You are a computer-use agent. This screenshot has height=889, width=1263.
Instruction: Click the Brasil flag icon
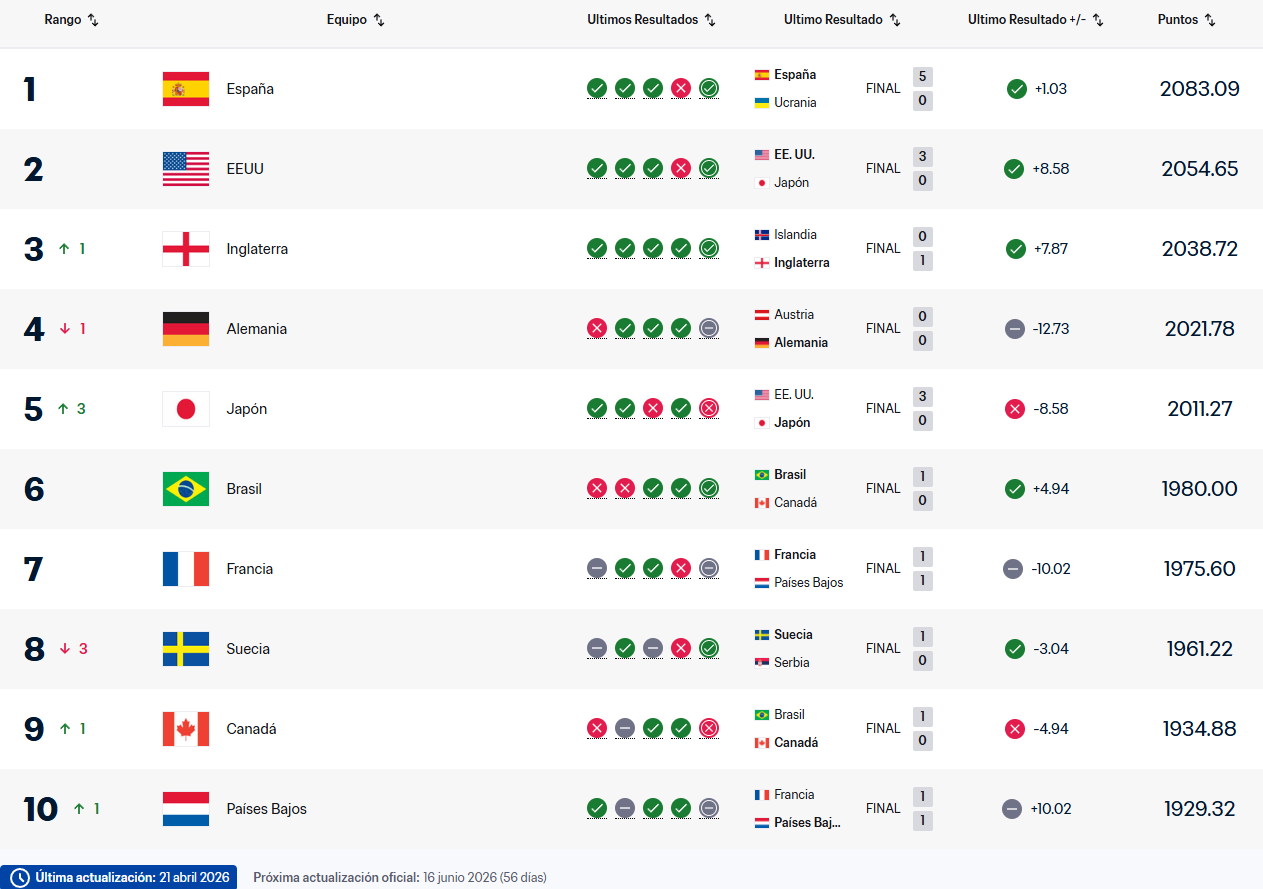pyautogui.click(x=185, y=488)
